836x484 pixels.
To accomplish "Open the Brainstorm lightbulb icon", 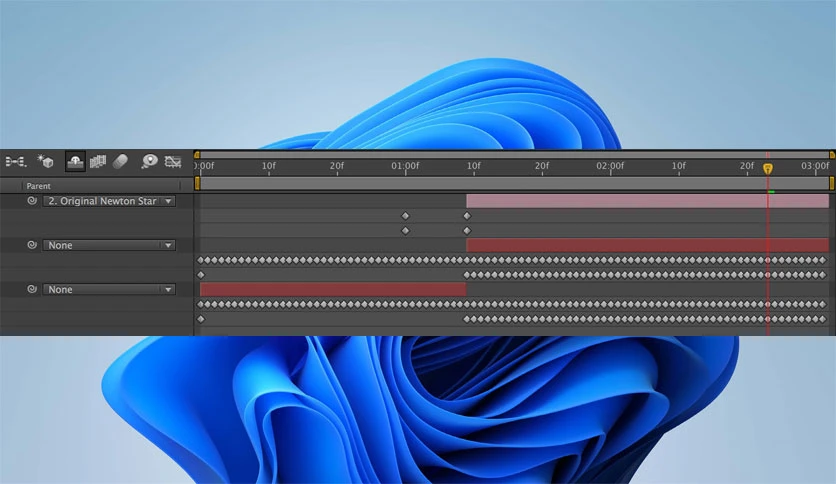I will tap(149, 161).
